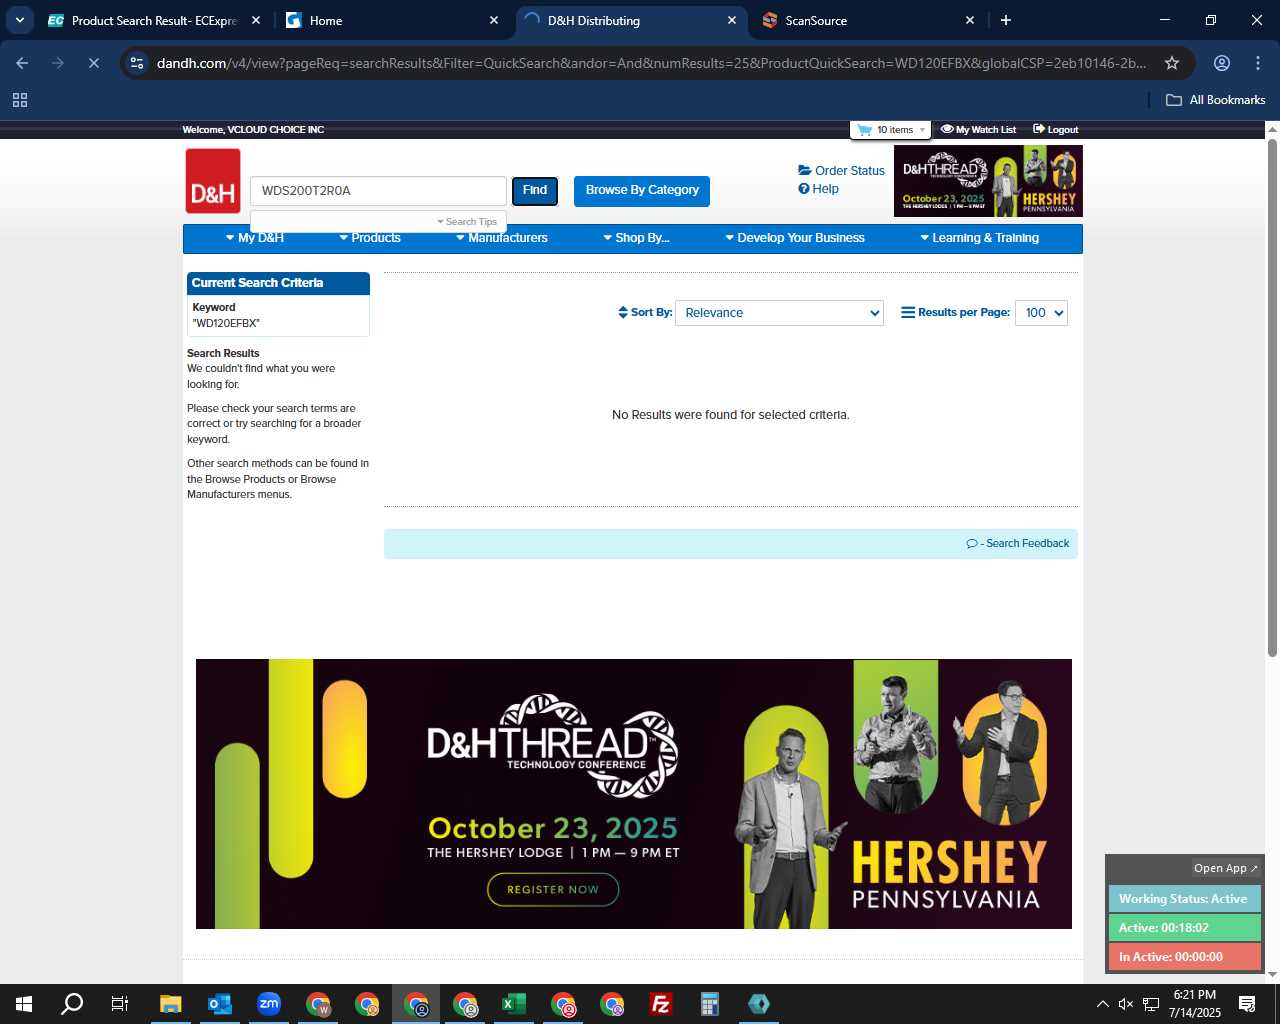Image resolution: width=1280 pixels, height=1024 pixels.
Task: Open the Products menu
Action: (370, 238)
